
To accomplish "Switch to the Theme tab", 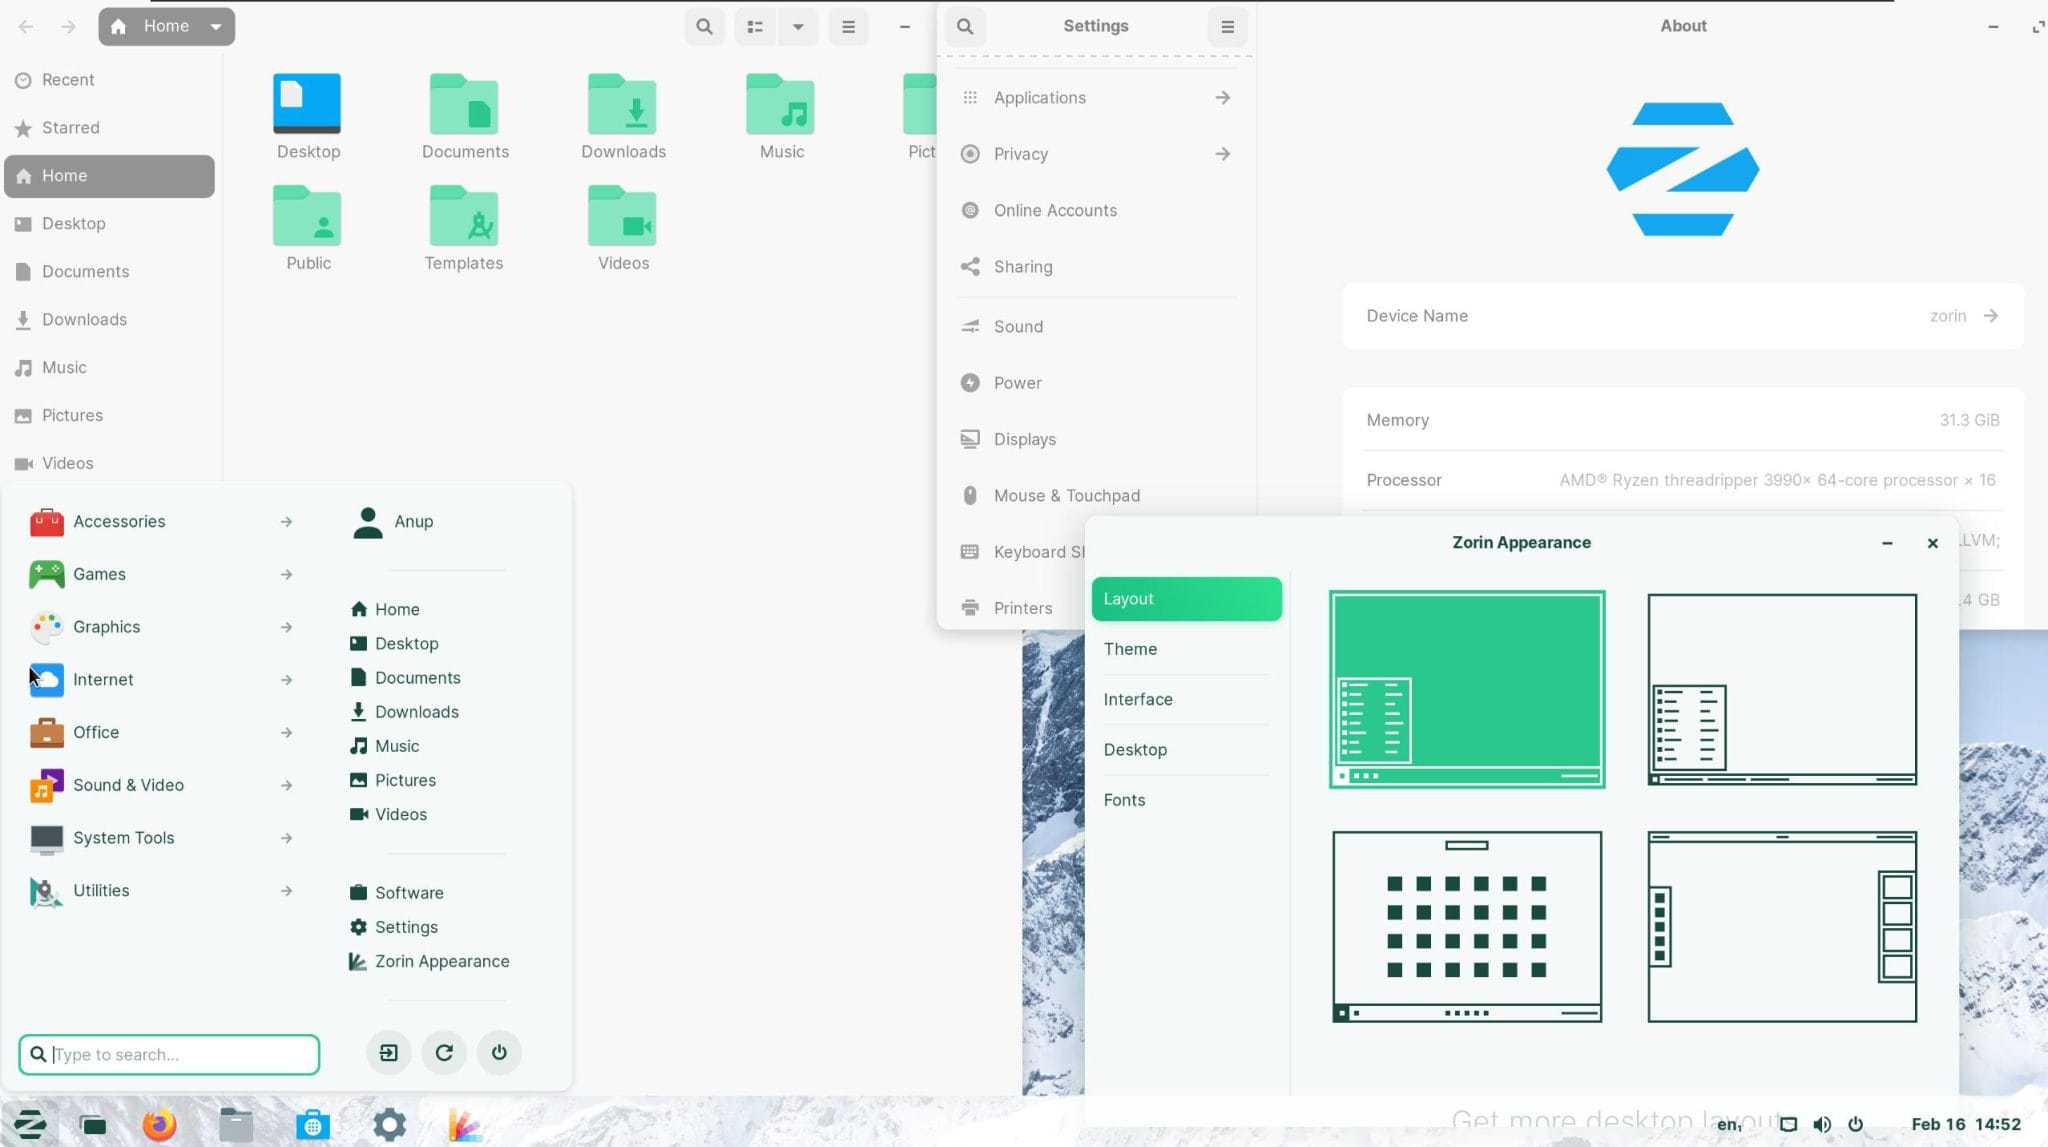I will coord(1130,649).
